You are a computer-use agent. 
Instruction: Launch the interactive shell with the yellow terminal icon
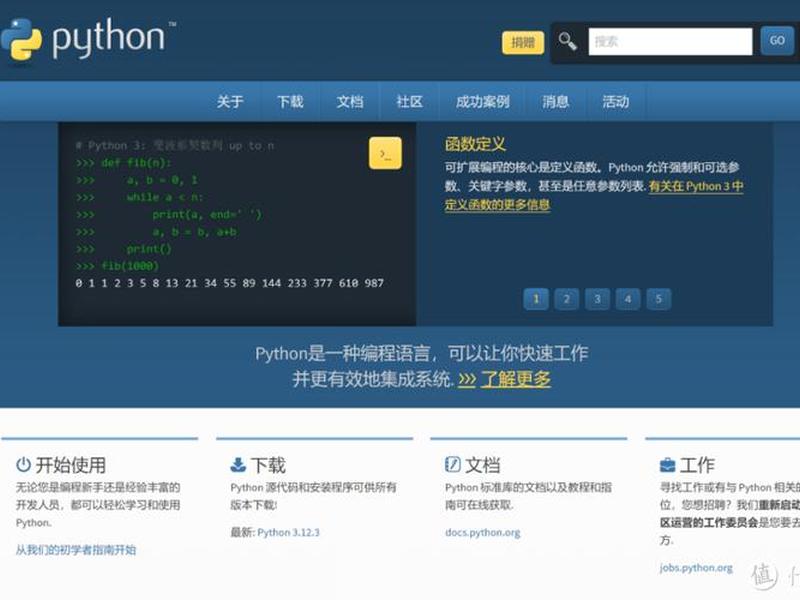coord(385,153)
